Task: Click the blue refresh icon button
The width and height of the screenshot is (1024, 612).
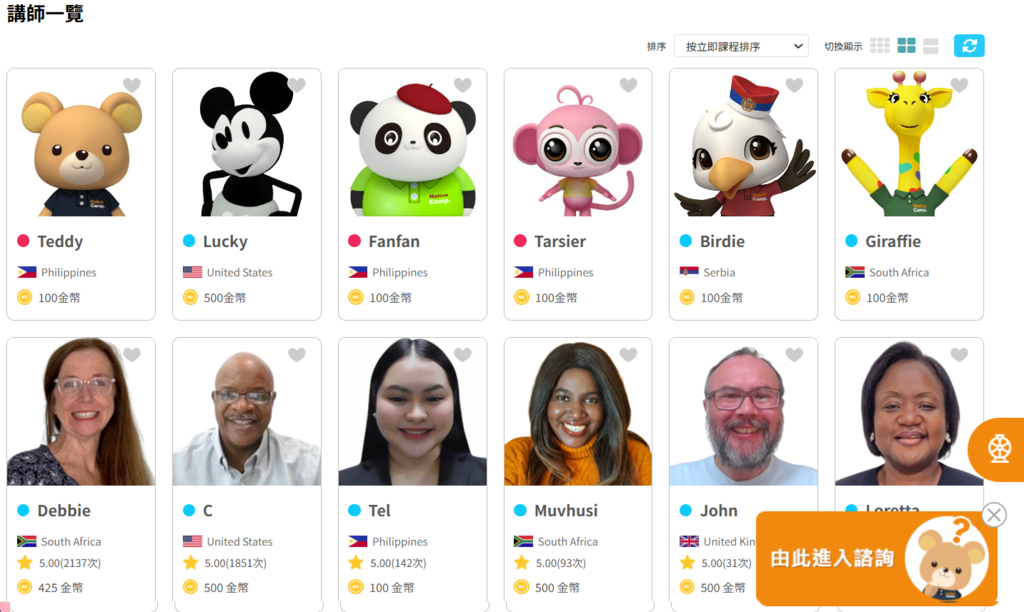Action: (x=969, y=46)
